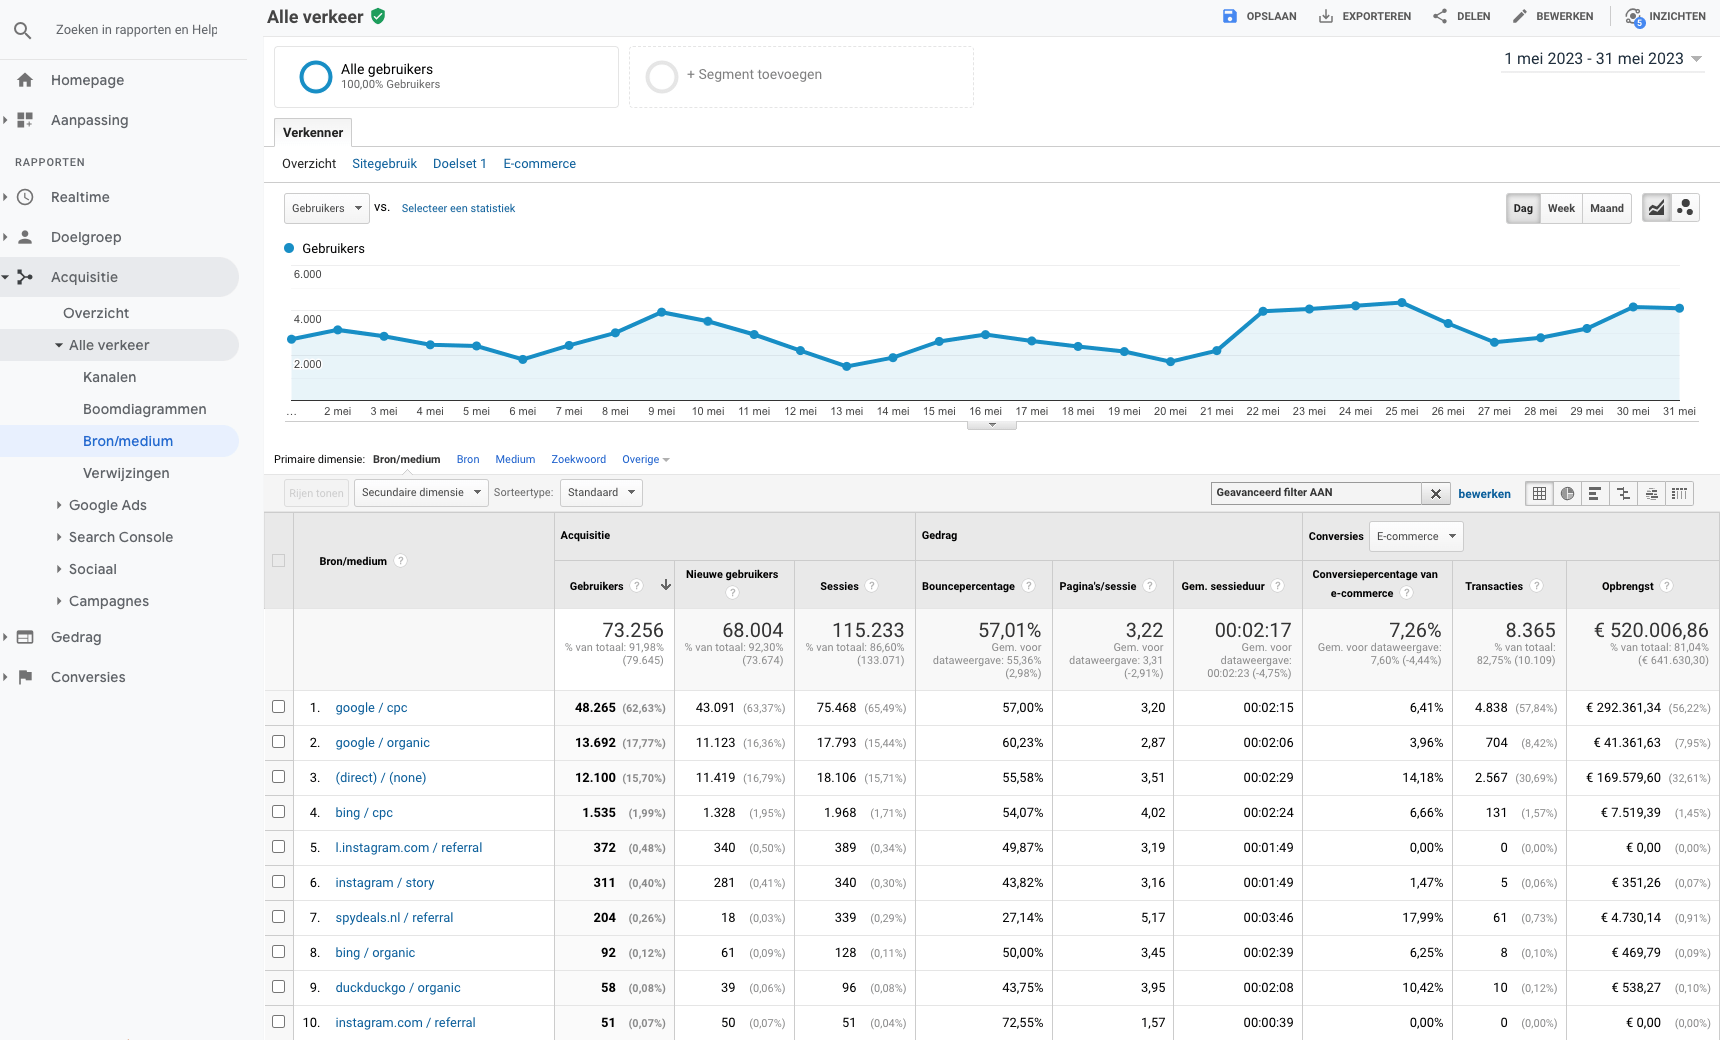Click the bewerken filter link
Screen dimensions: 1720x1040
(1484, 494)
